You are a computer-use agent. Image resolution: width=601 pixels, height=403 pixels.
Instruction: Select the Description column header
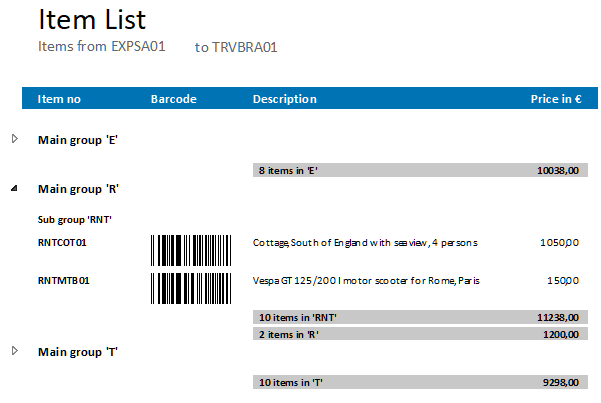click(285, 99)
